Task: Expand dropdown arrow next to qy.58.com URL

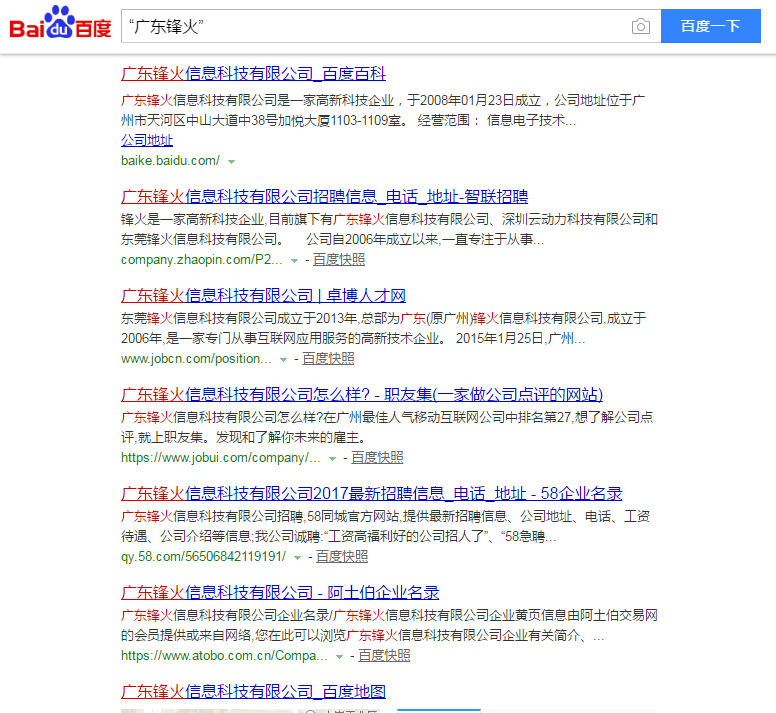Action: pos(297,557)
